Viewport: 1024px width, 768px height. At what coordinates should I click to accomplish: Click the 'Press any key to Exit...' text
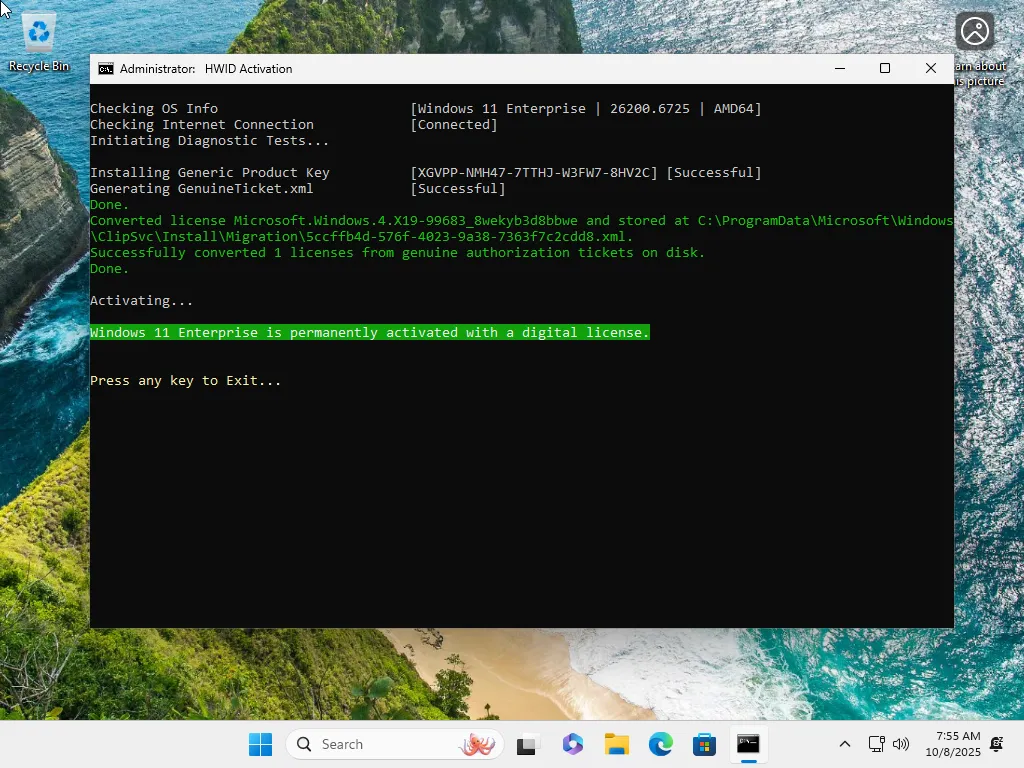point(185,381)
